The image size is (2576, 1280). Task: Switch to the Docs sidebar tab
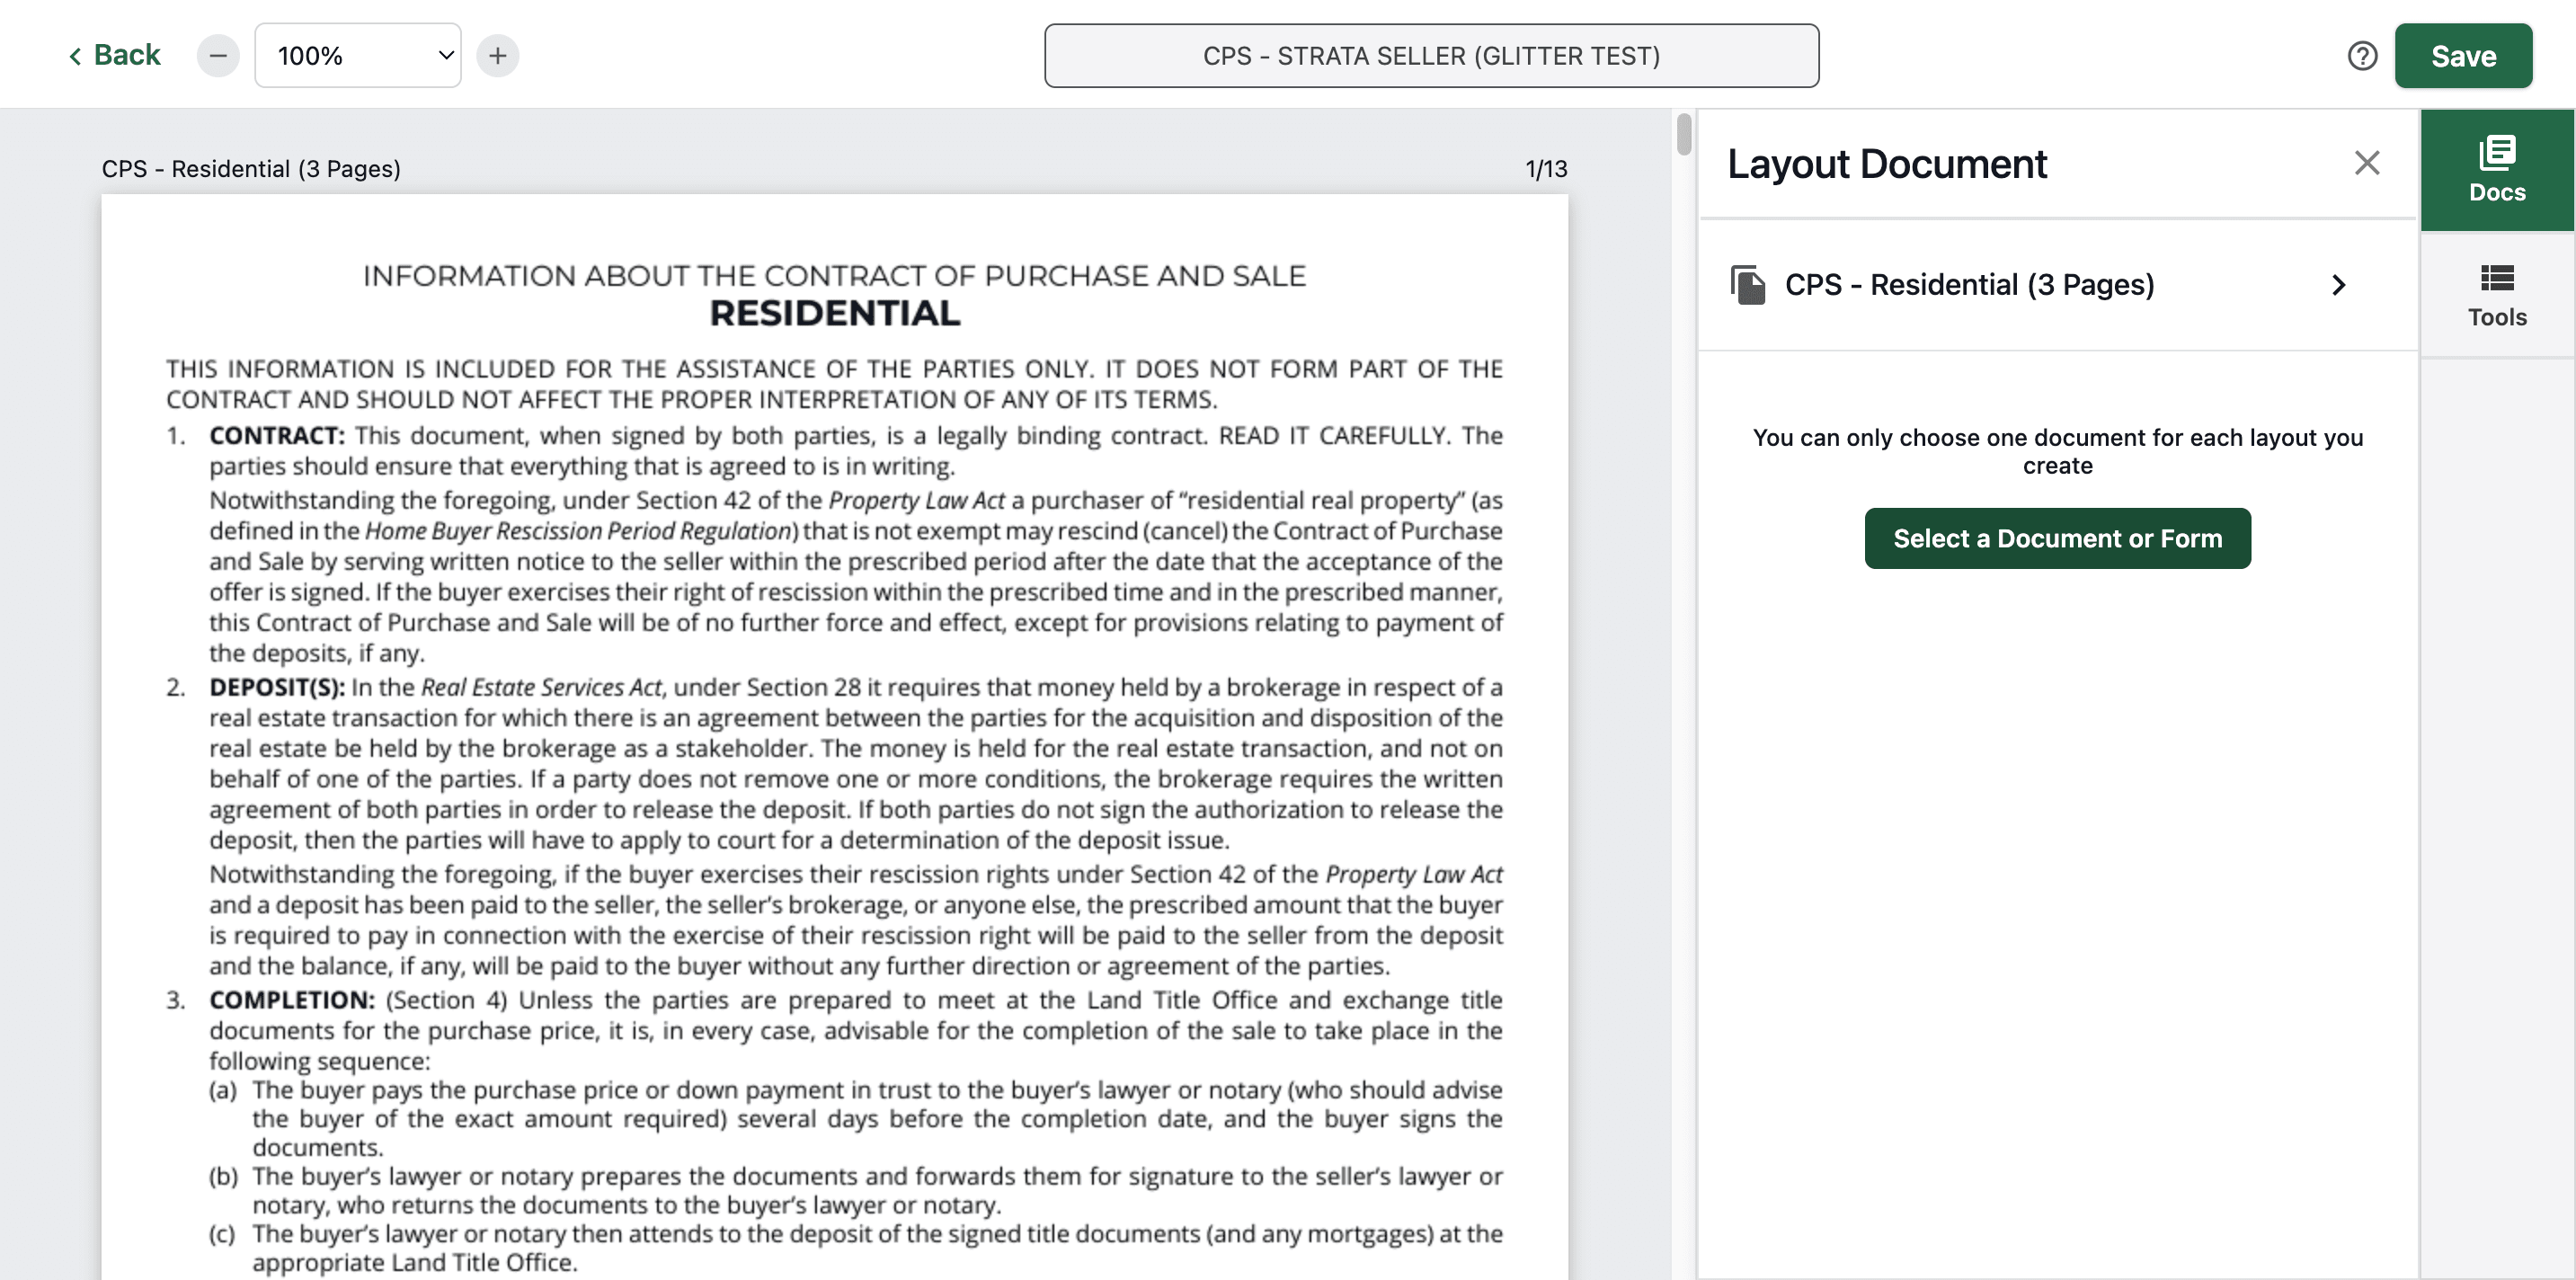[2497, 170]
